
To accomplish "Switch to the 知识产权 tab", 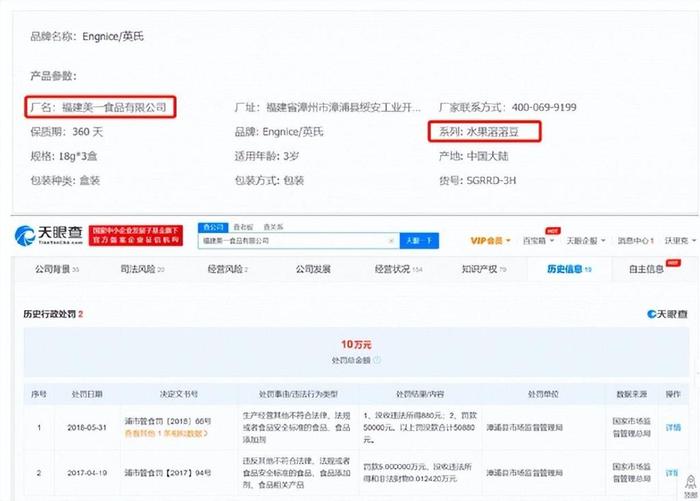I will pyautogui.click(x=483, y=269).
